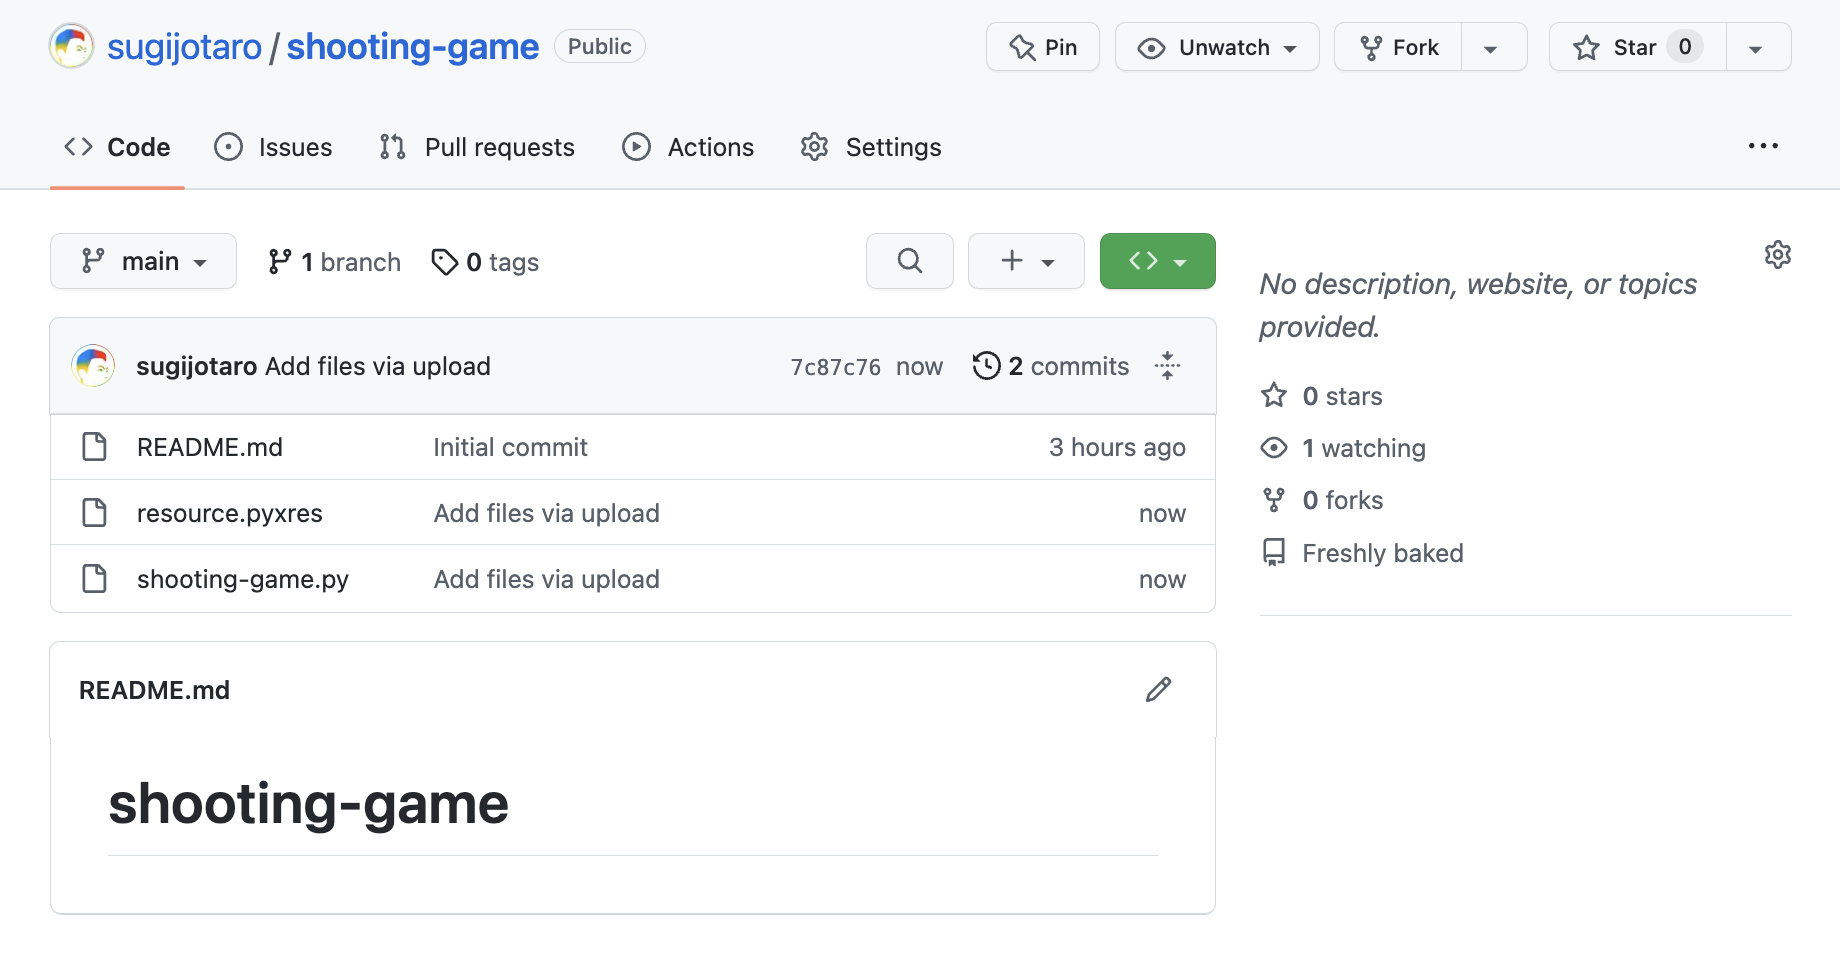Open the Add file plus dropdown
1840x974 pixels.
coord(1026,261)
